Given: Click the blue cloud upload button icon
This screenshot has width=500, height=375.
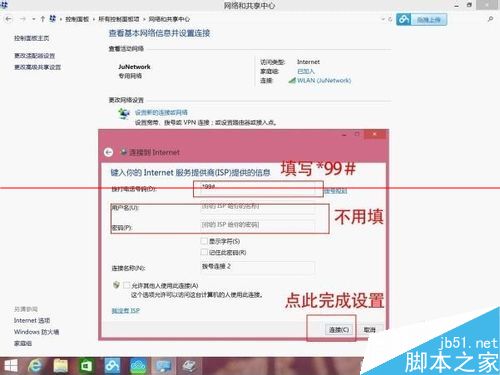Looking at the screenshot, I should [x=404, y=20].
